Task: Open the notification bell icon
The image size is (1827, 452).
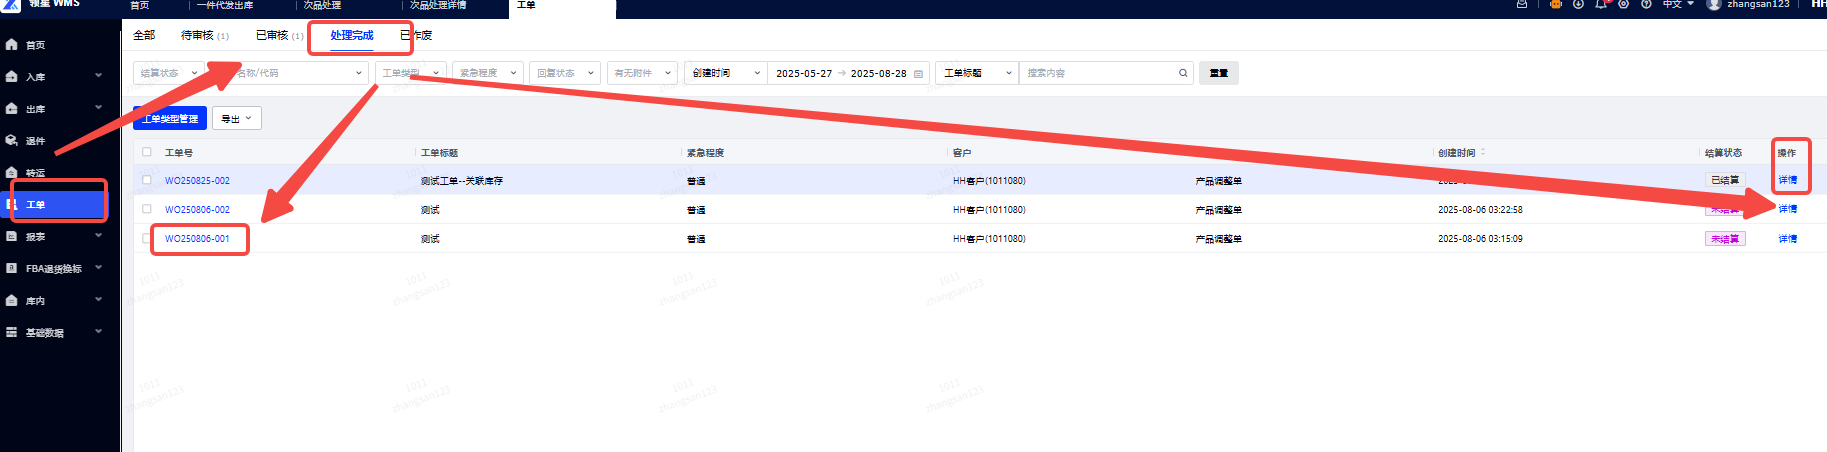Action: pyautogui.click(x=1601, y=4)
